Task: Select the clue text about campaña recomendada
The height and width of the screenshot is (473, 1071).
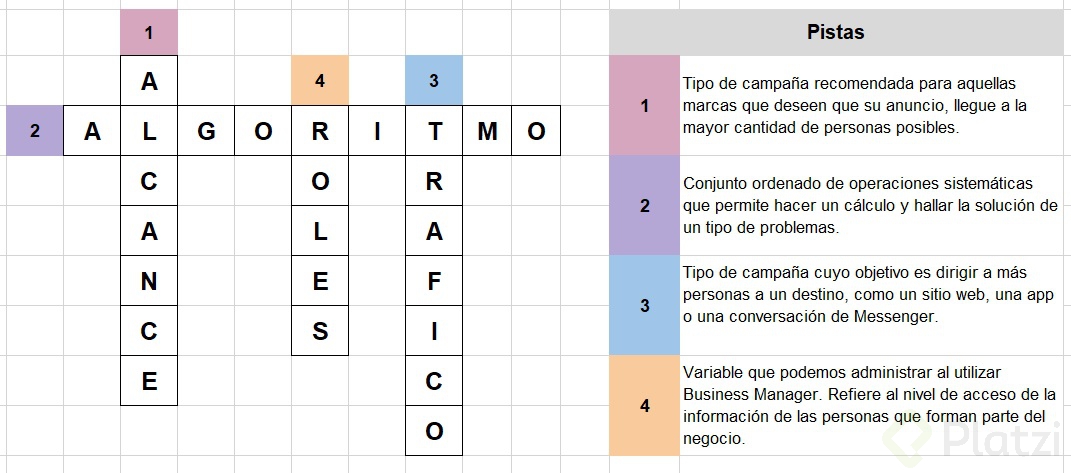Action: tap(854, 105)
